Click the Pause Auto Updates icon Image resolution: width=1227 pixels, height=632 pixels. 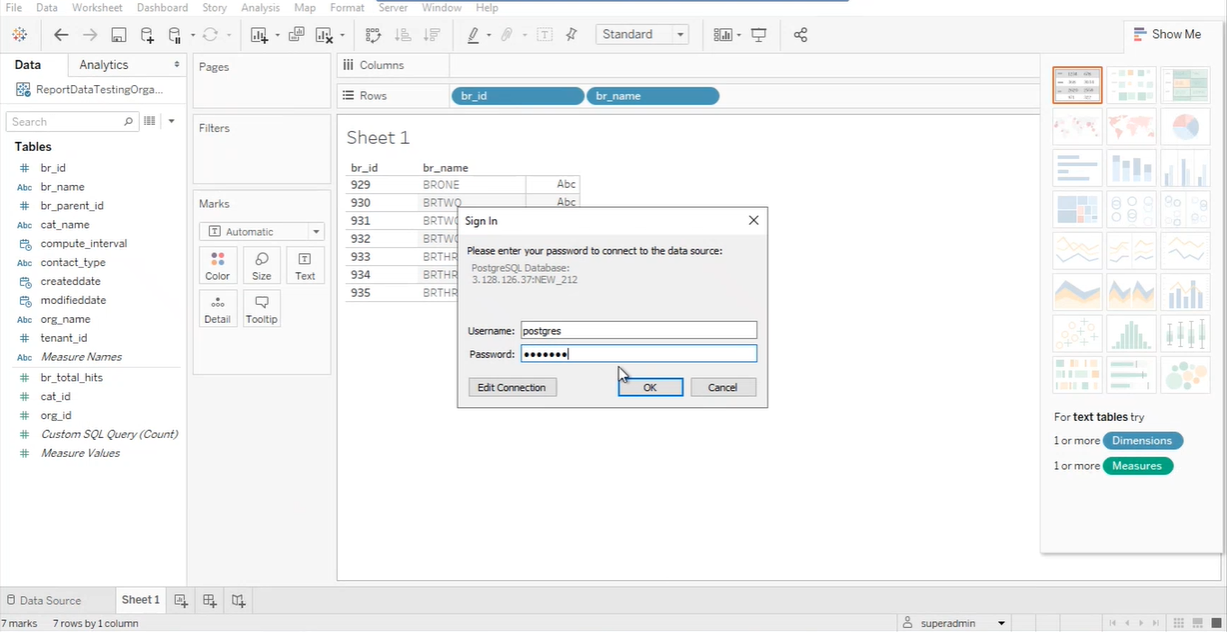point(175,35)
